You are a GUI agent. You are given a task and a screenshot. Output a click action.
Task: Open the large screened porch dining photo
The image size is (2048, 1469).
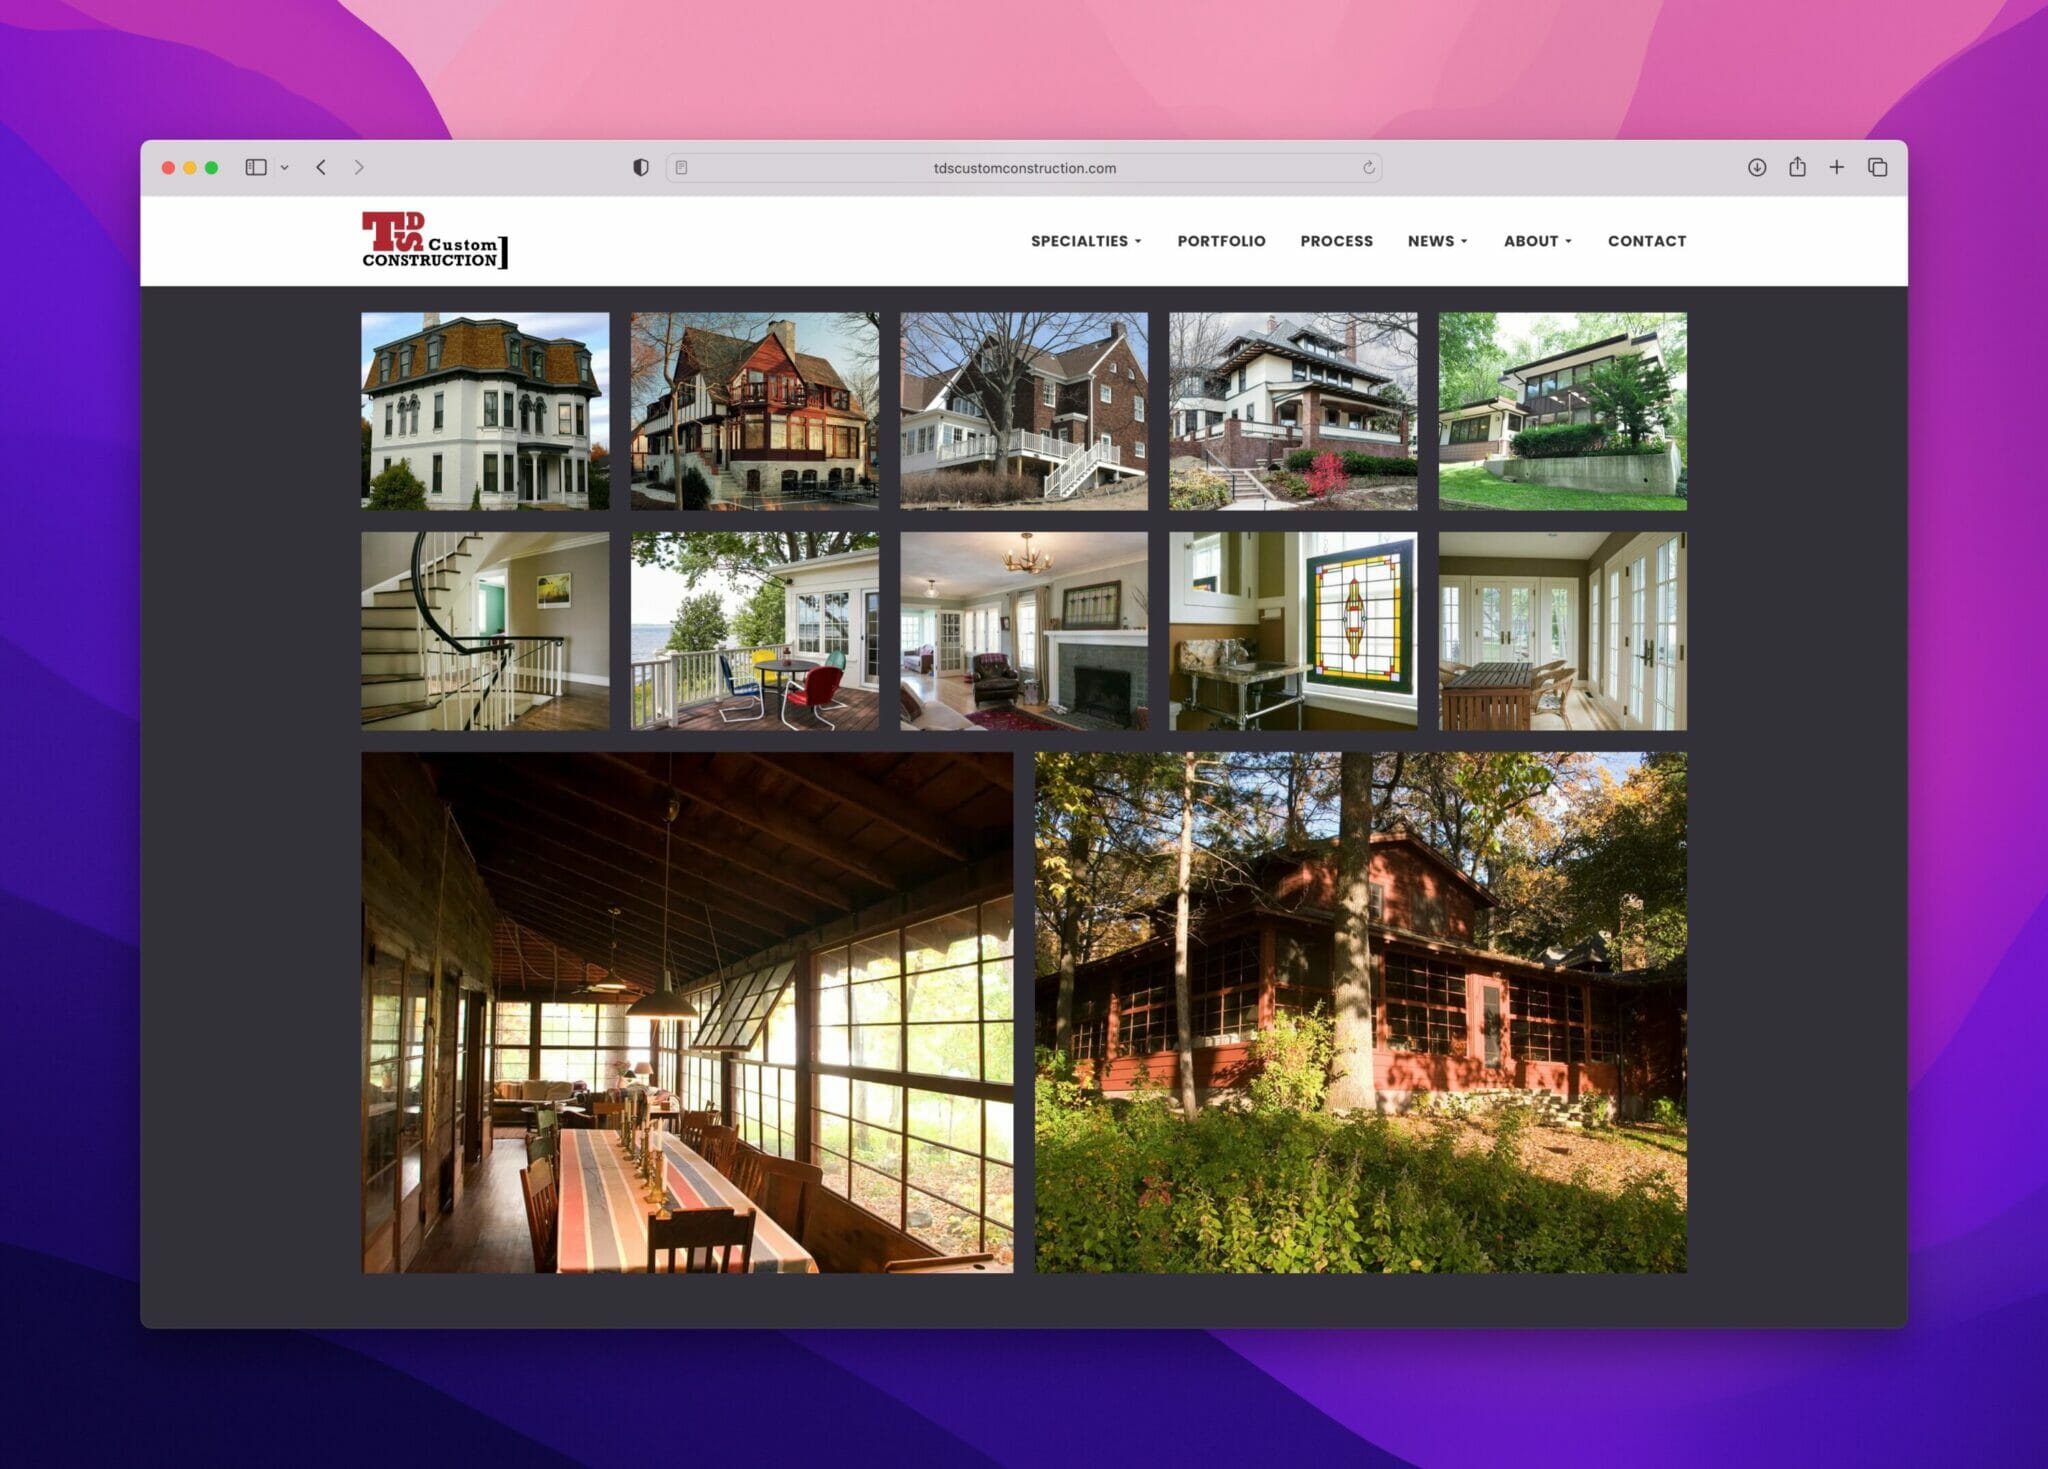coord(687,1012)
